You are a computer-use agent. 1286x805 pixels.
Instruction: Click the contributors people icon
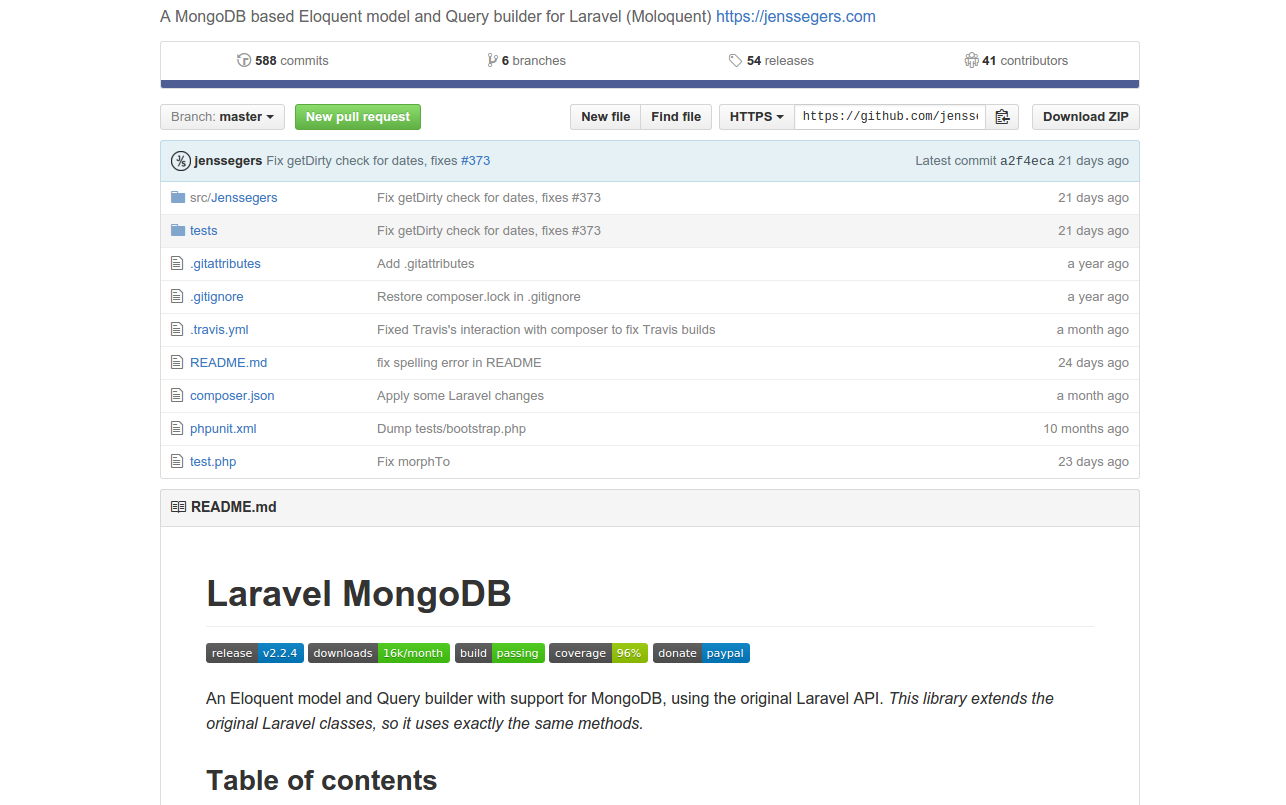(971, 60)
